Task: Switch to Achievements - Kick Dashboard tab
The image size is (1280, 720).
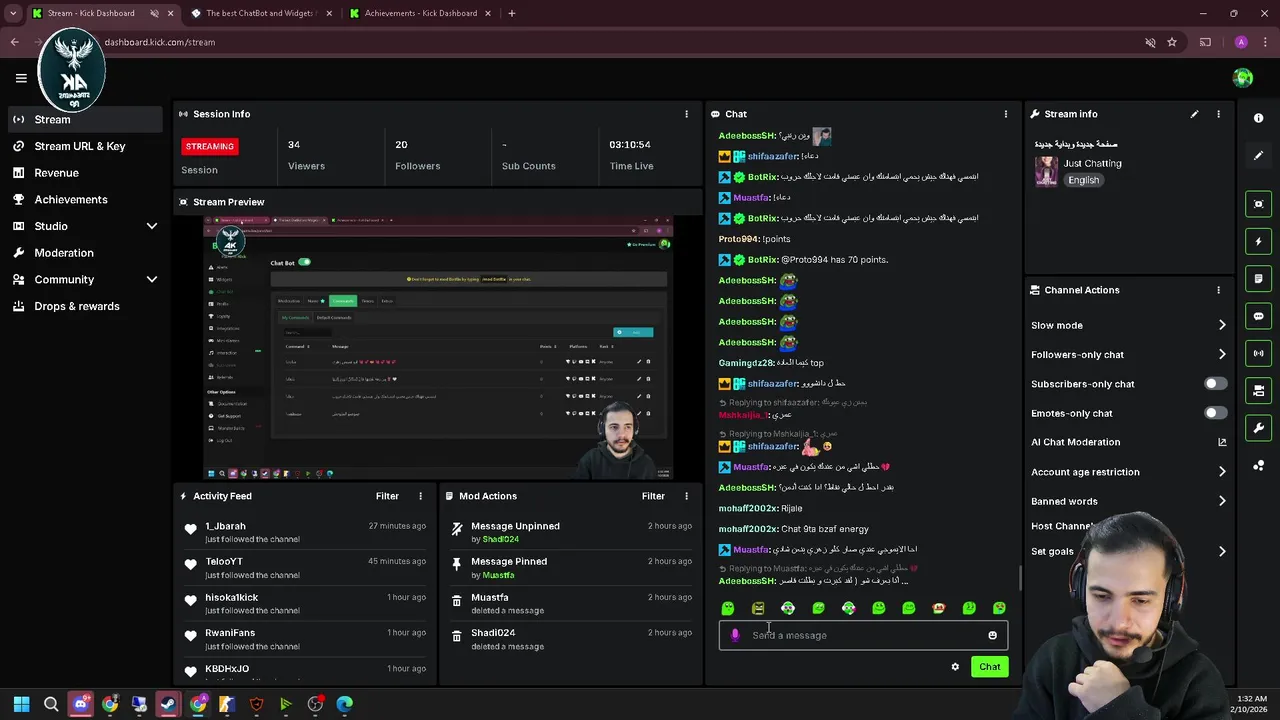Action: pos(420,13)
